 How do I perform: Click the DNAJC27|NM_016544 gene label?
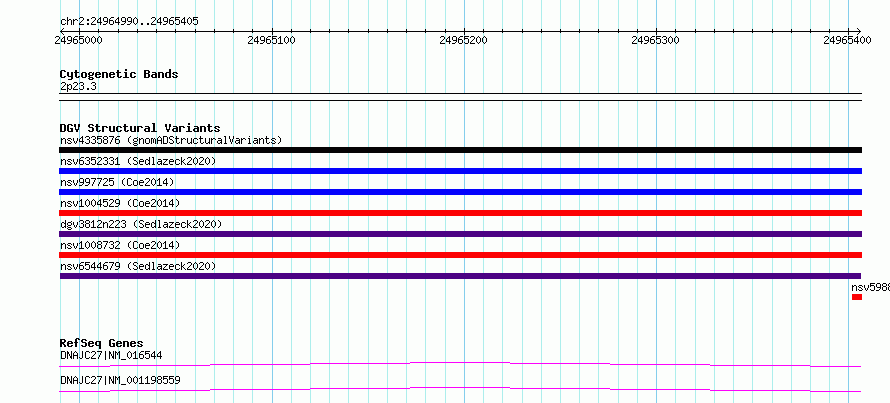[111, 355]
